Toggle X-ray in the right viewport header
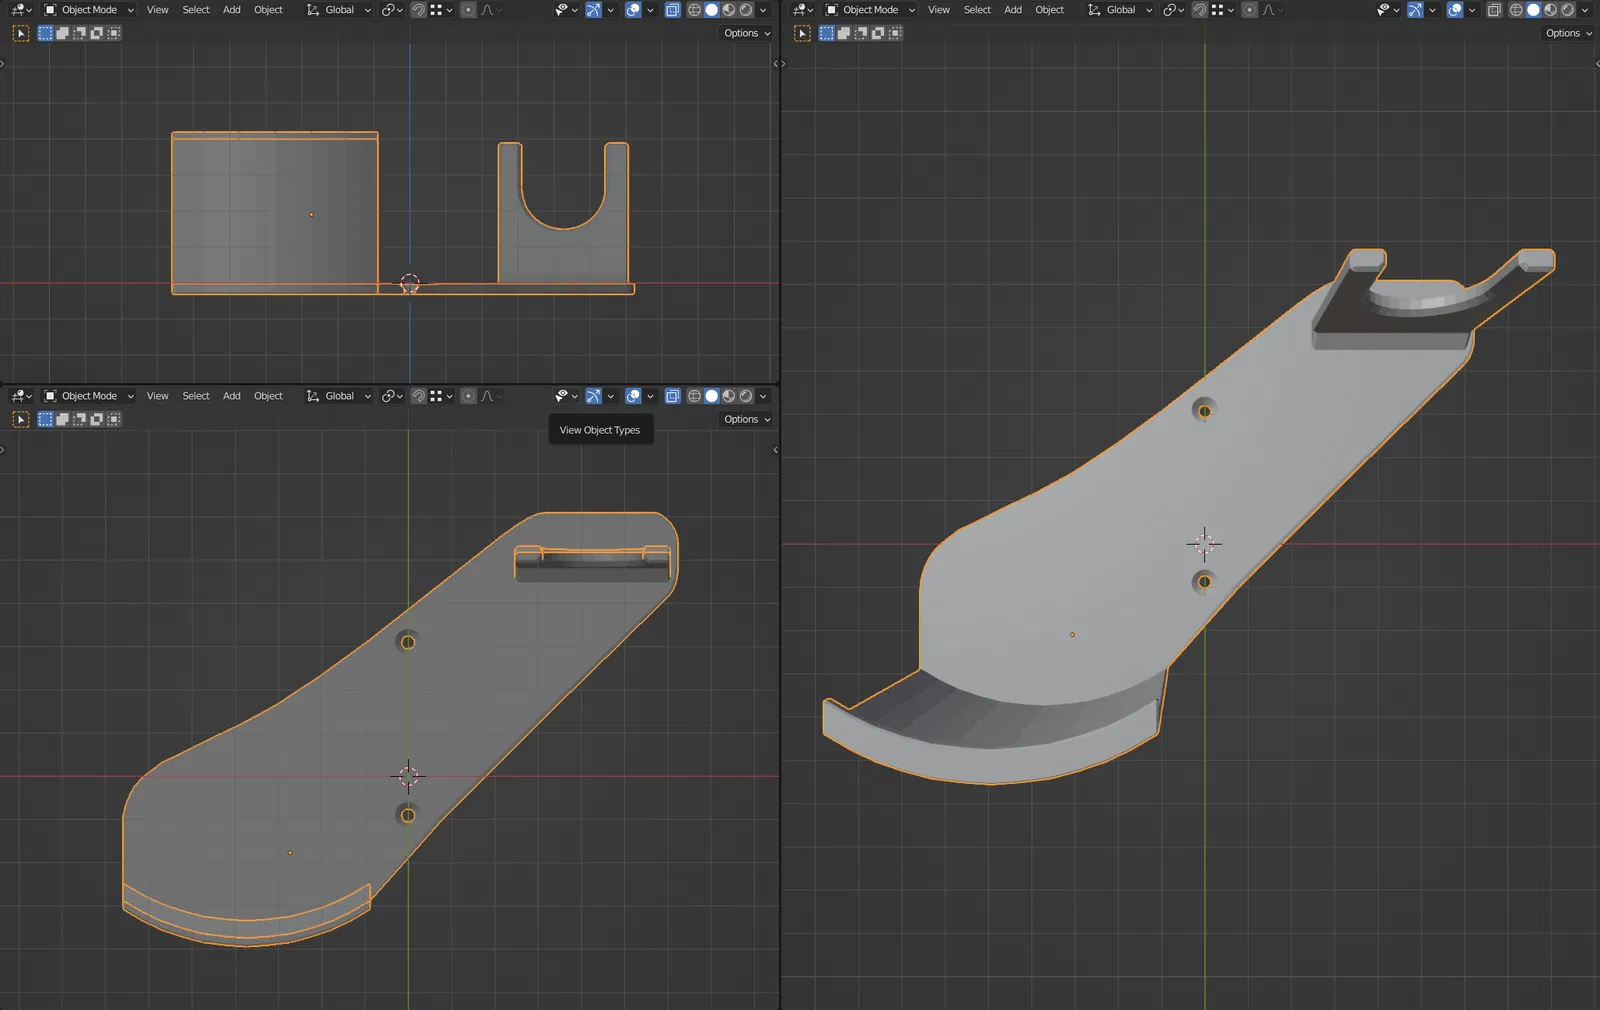This screenshot has width=1600, height=1010. (x=1493, y=10)
